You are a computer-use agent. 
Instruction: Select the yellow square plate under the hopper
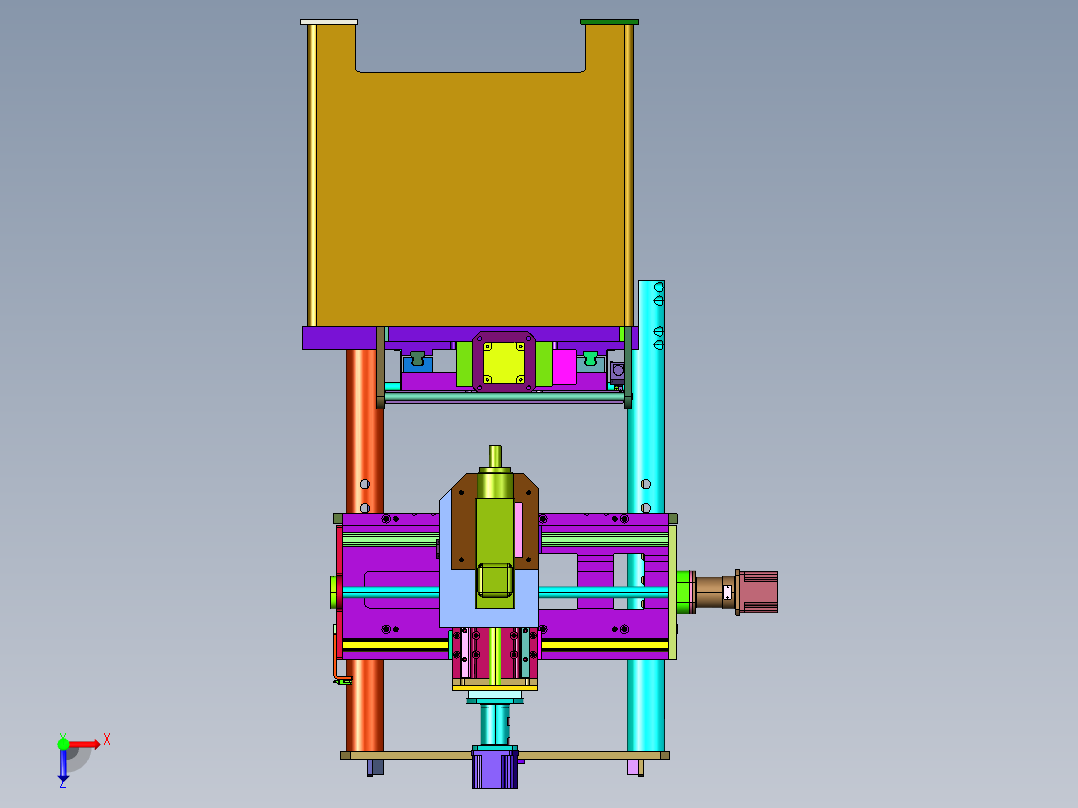(x=503, y=362)
